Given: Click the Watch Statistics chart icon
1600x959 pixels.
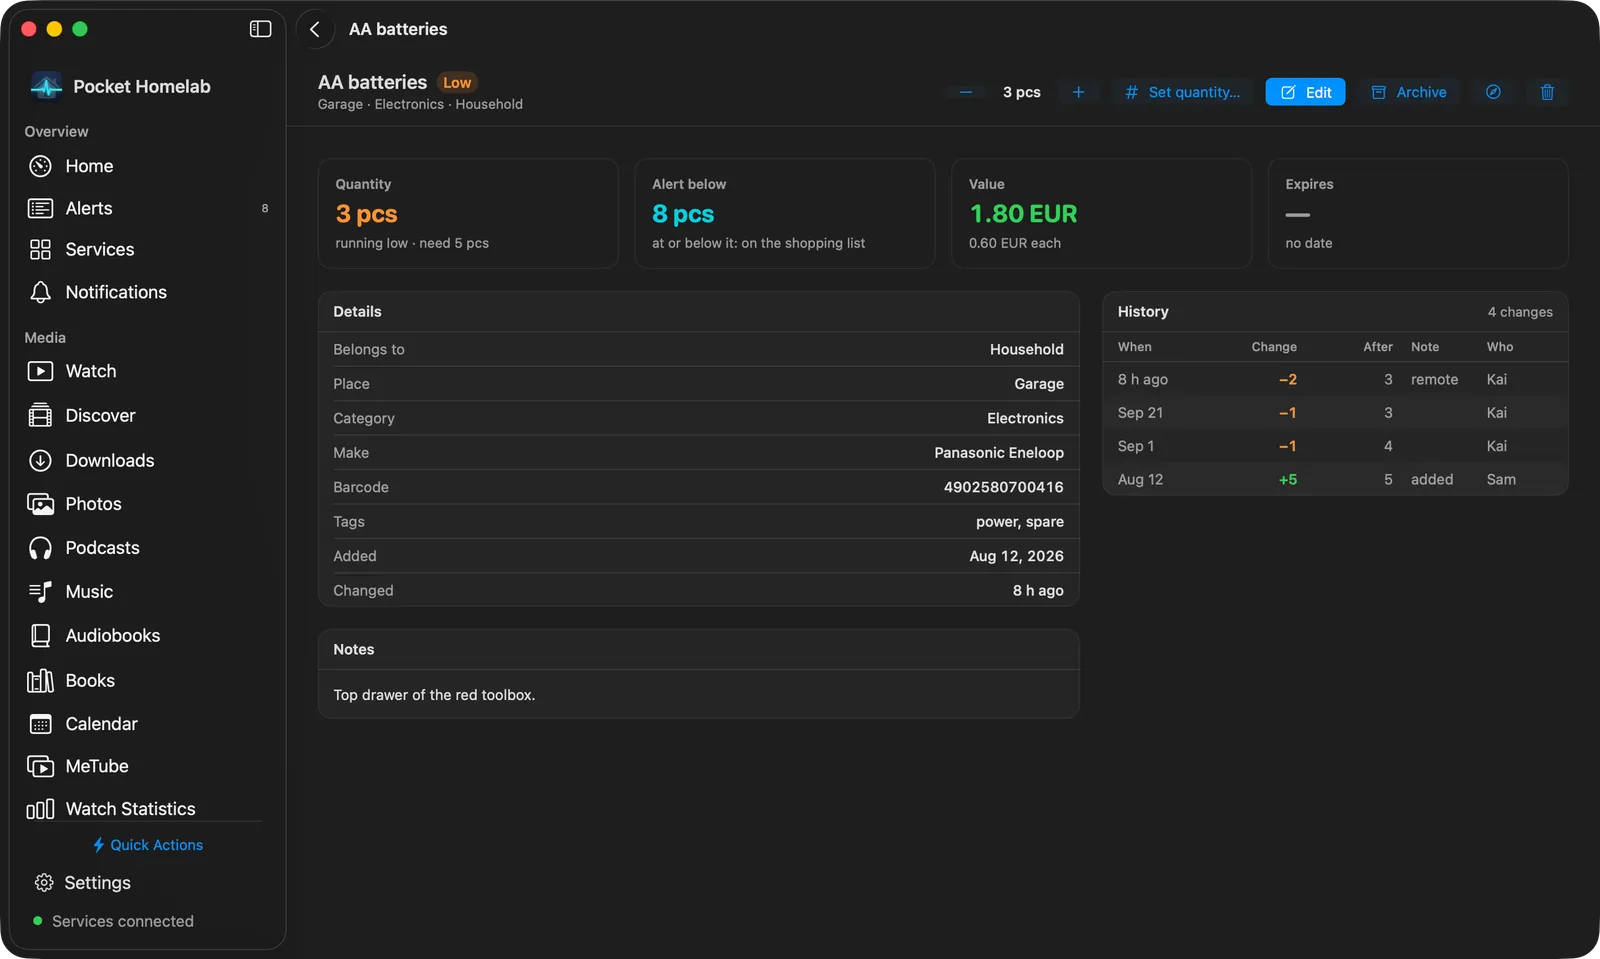Looking at the screenshot, I should coord(40,809).
